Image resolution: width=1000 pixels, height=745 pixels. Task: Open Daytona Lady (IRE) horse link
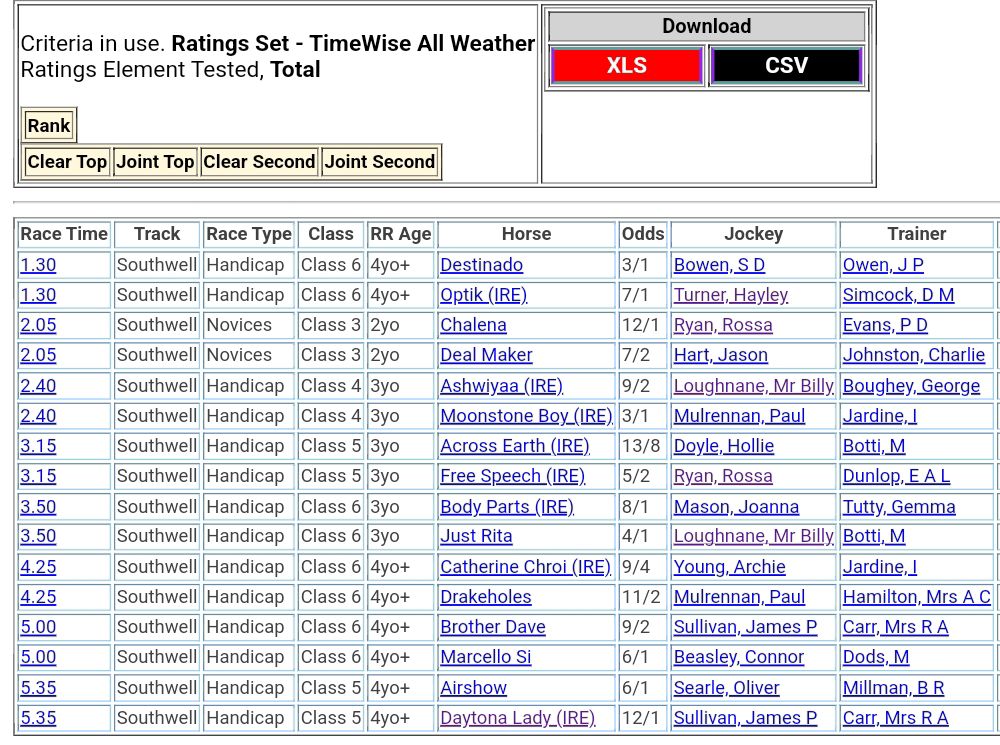[517, 718]
